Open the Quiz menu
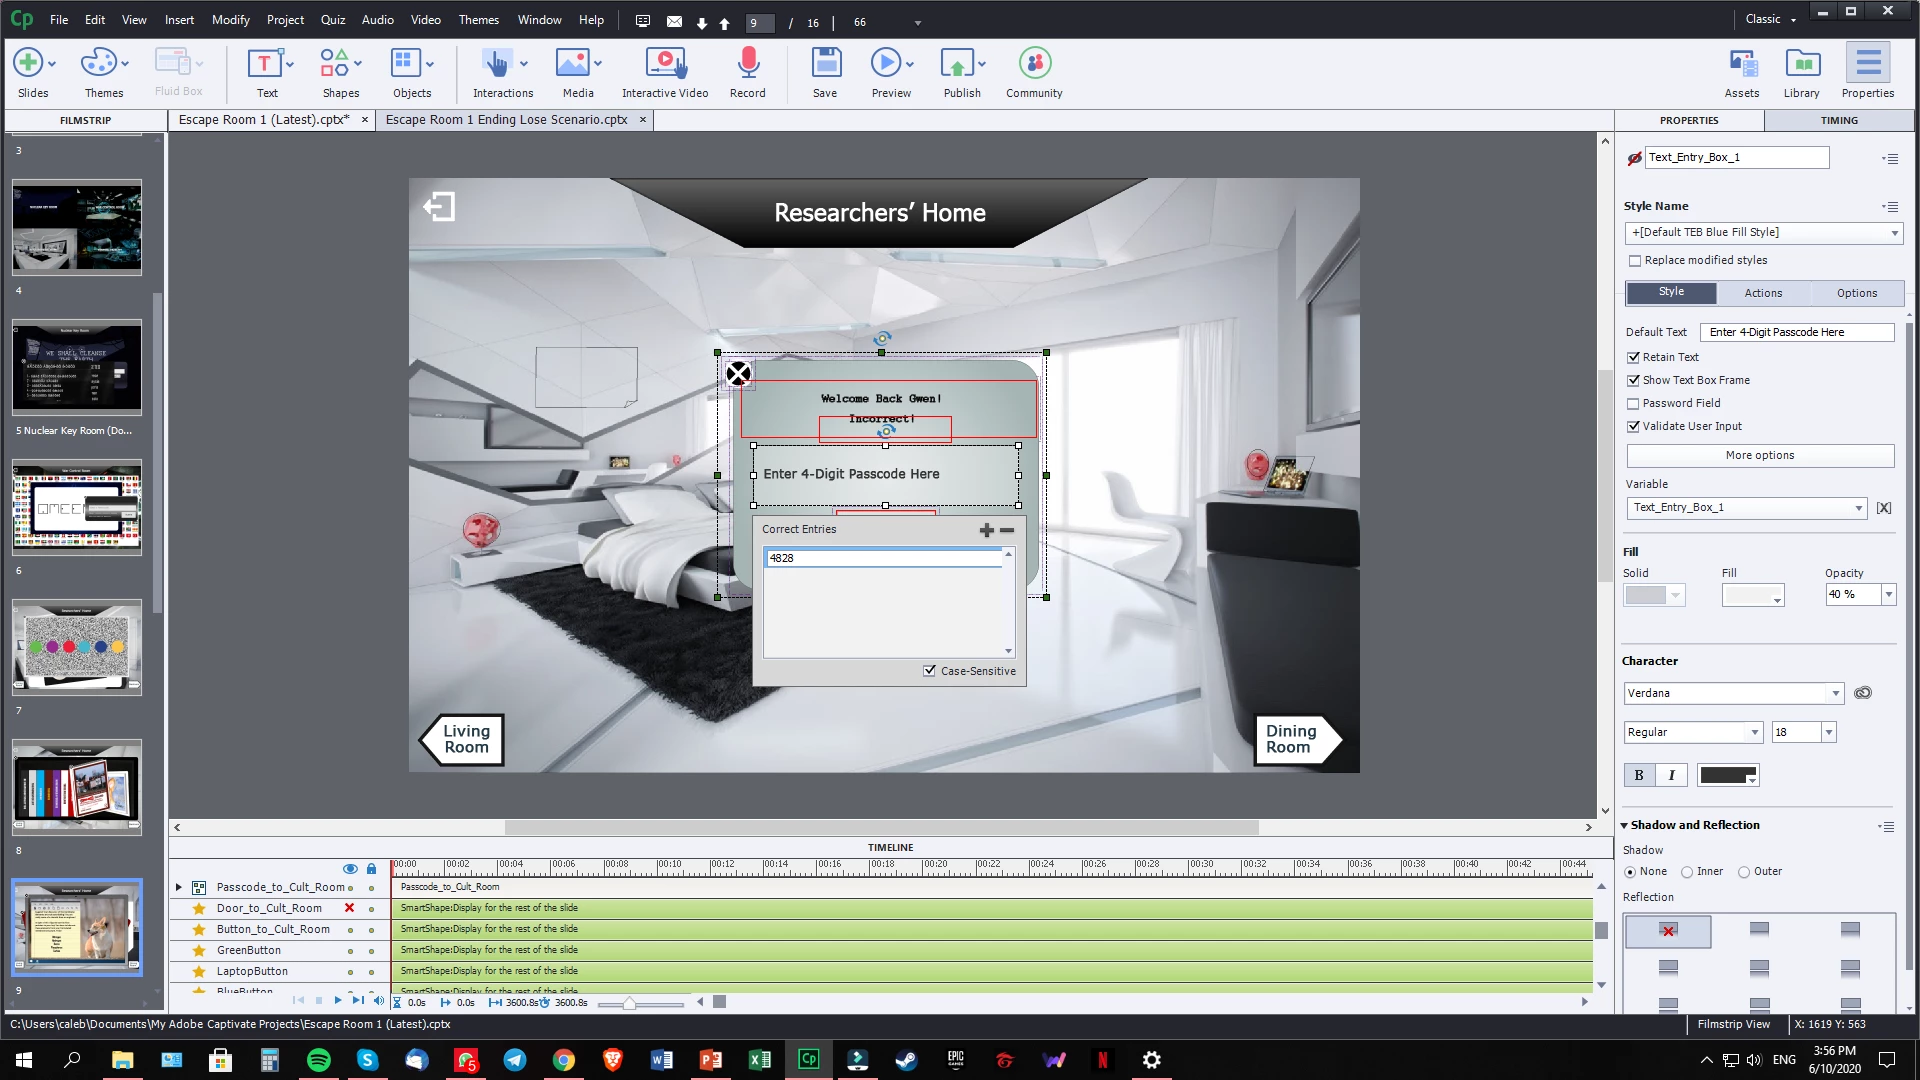1920x1080 pixels. point(332,20)
